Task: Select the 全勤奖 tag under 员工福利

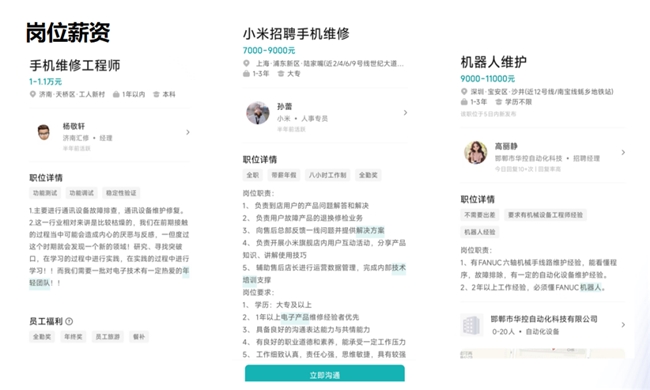Action: [42, 337]
